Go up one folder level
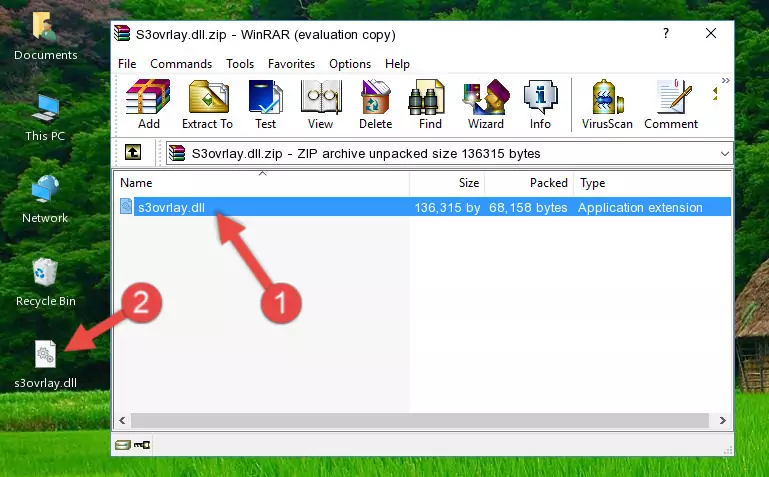 (133, 152)
